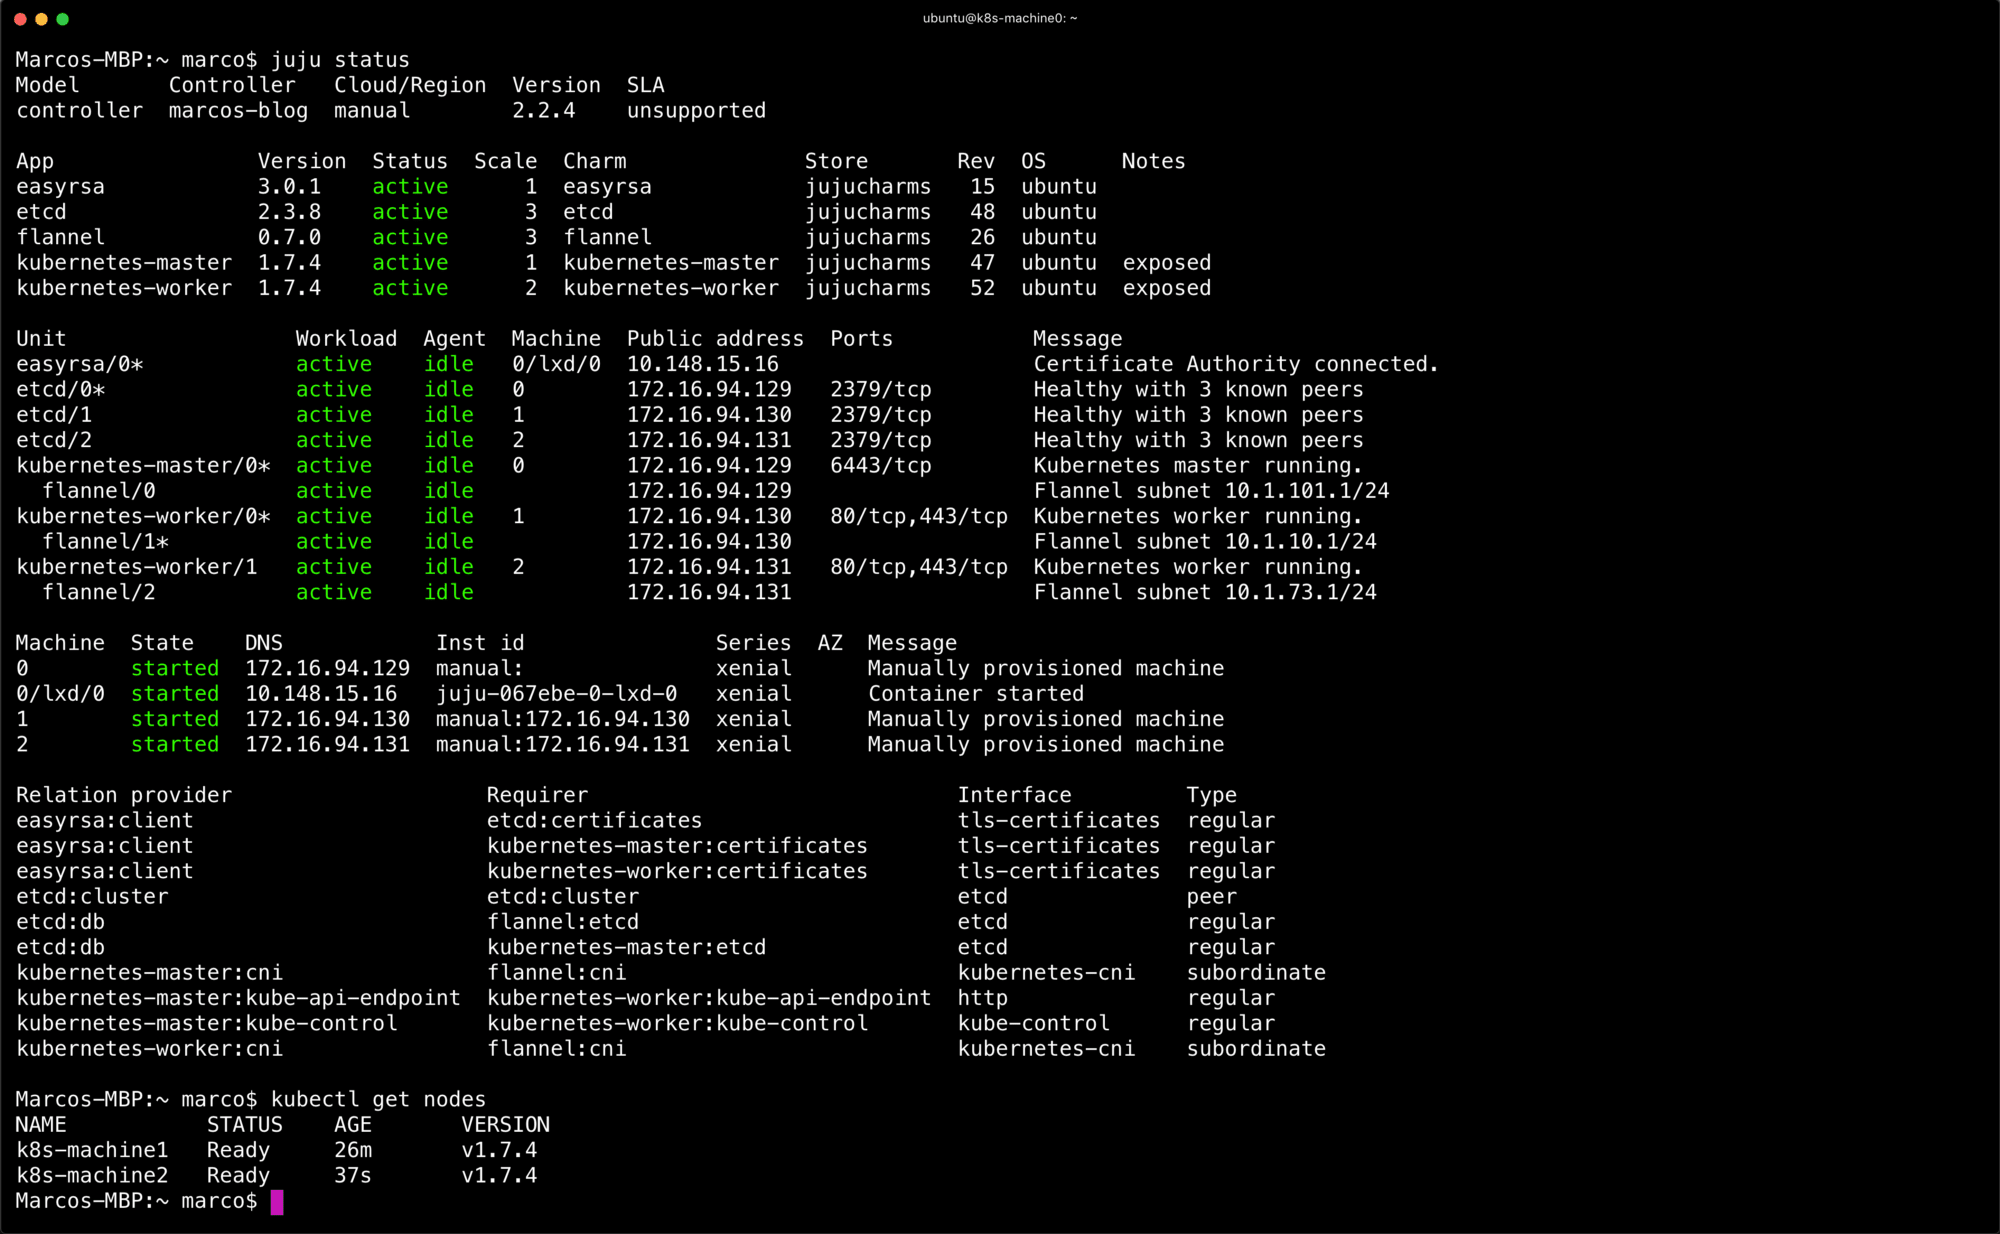Click port '6443/tcp' for kubernetes-master
Viewport: 2000px width, 1234px height.
(880, 466)
